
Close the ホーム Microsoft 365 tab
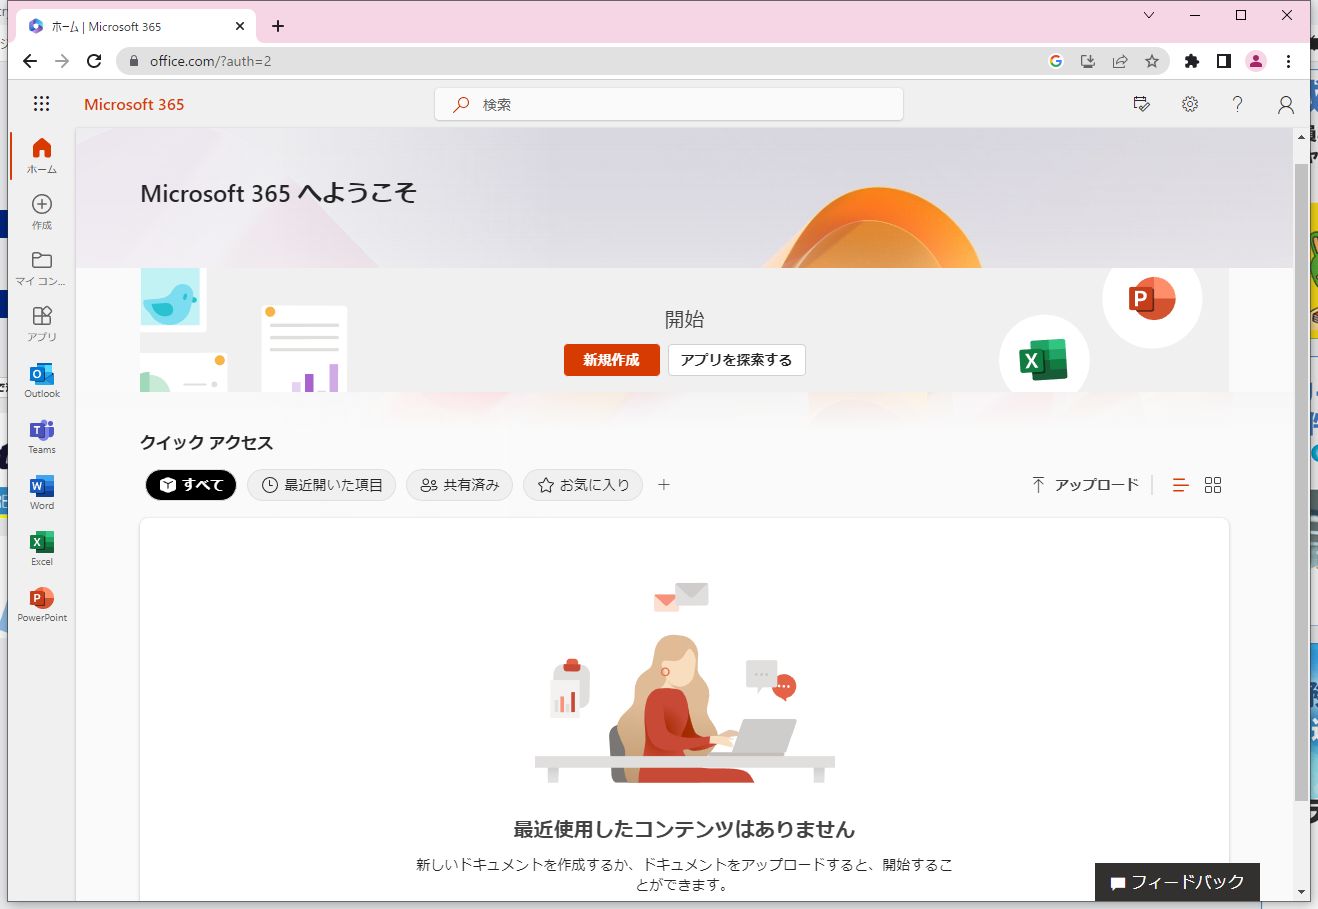click(241, 26)
